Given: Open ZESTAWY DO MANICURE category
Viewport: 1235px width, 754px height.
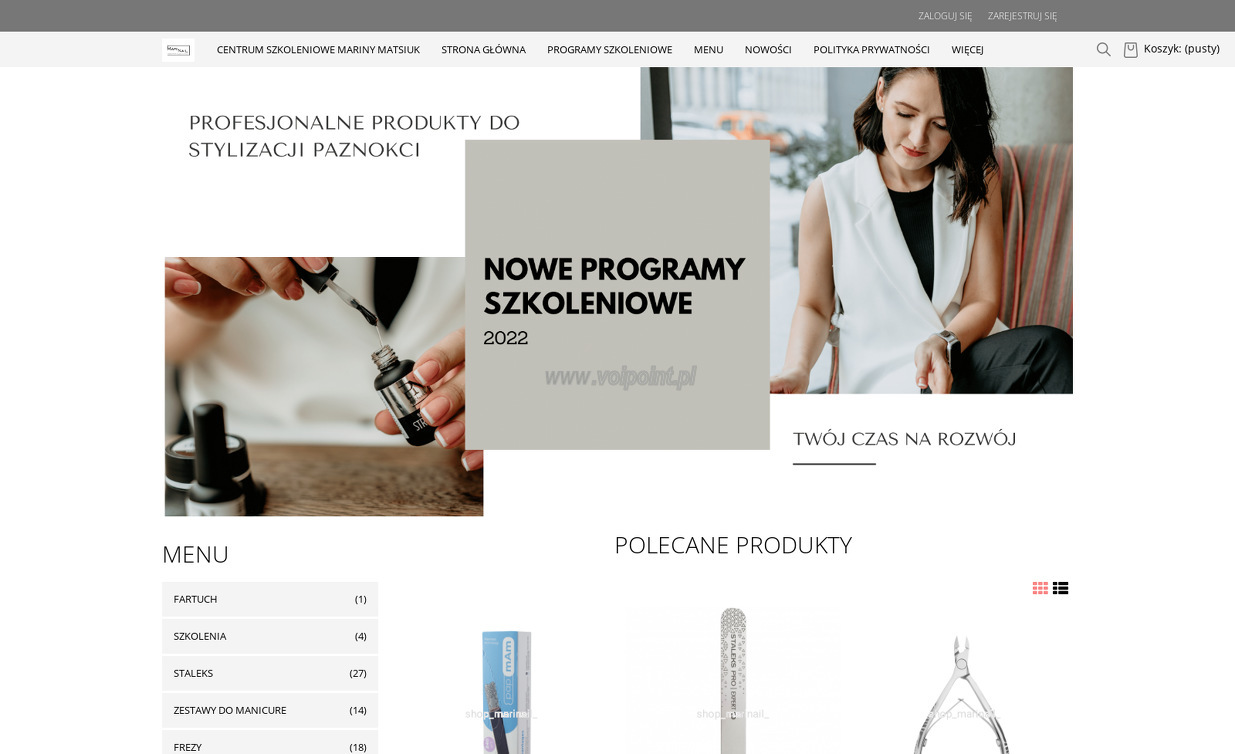Looking at the screenshot, I should pos(270,710).
